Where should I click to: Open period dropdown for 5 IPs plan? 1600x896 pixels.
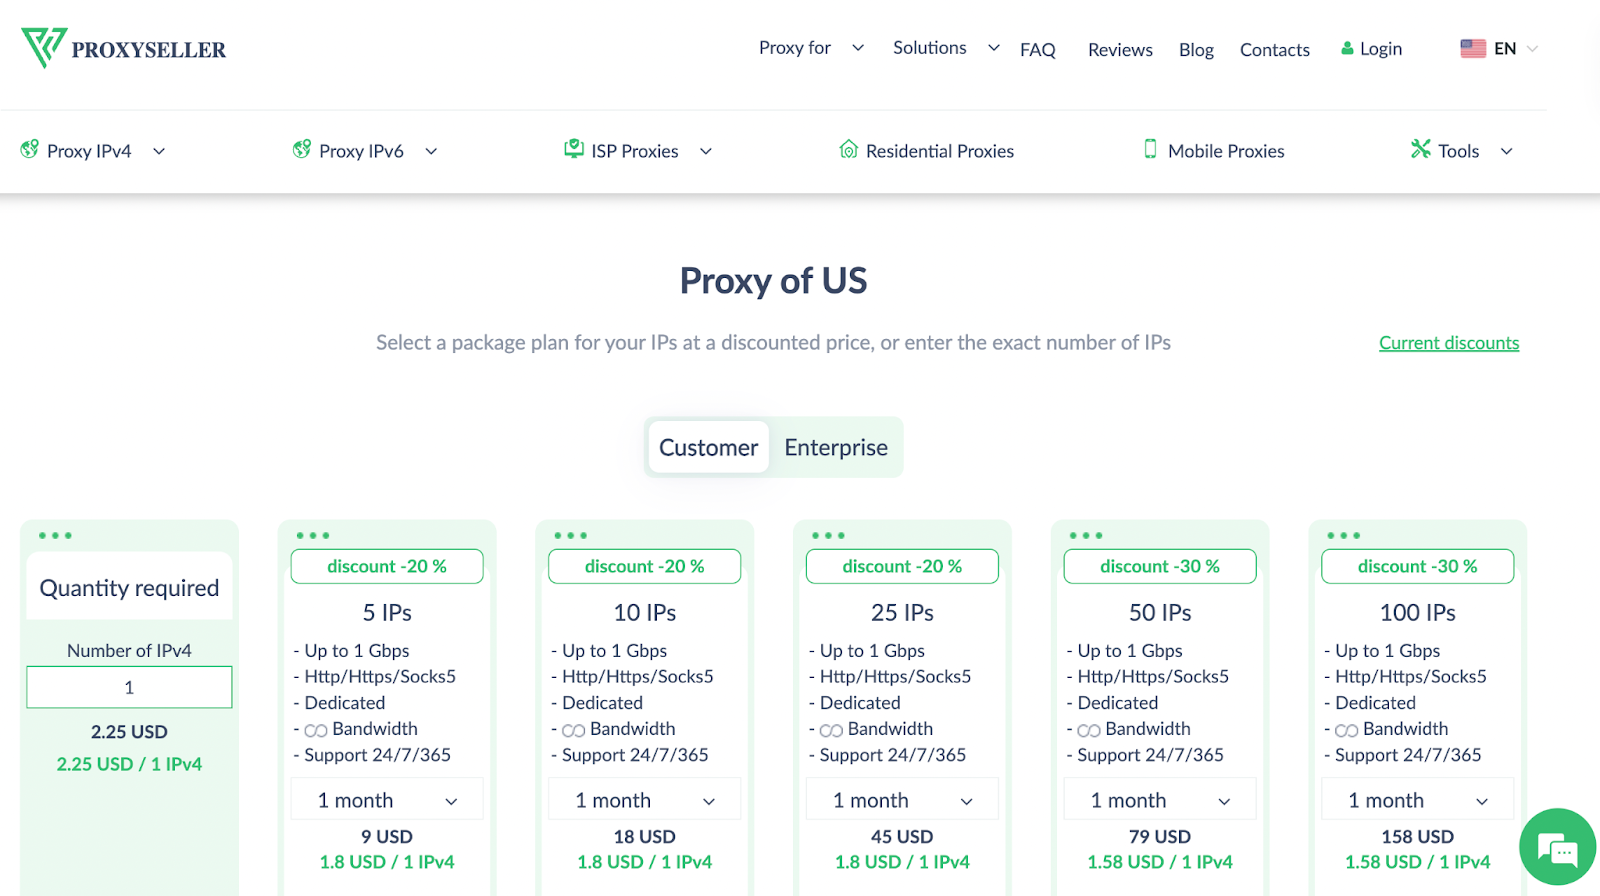pos(387,800)
